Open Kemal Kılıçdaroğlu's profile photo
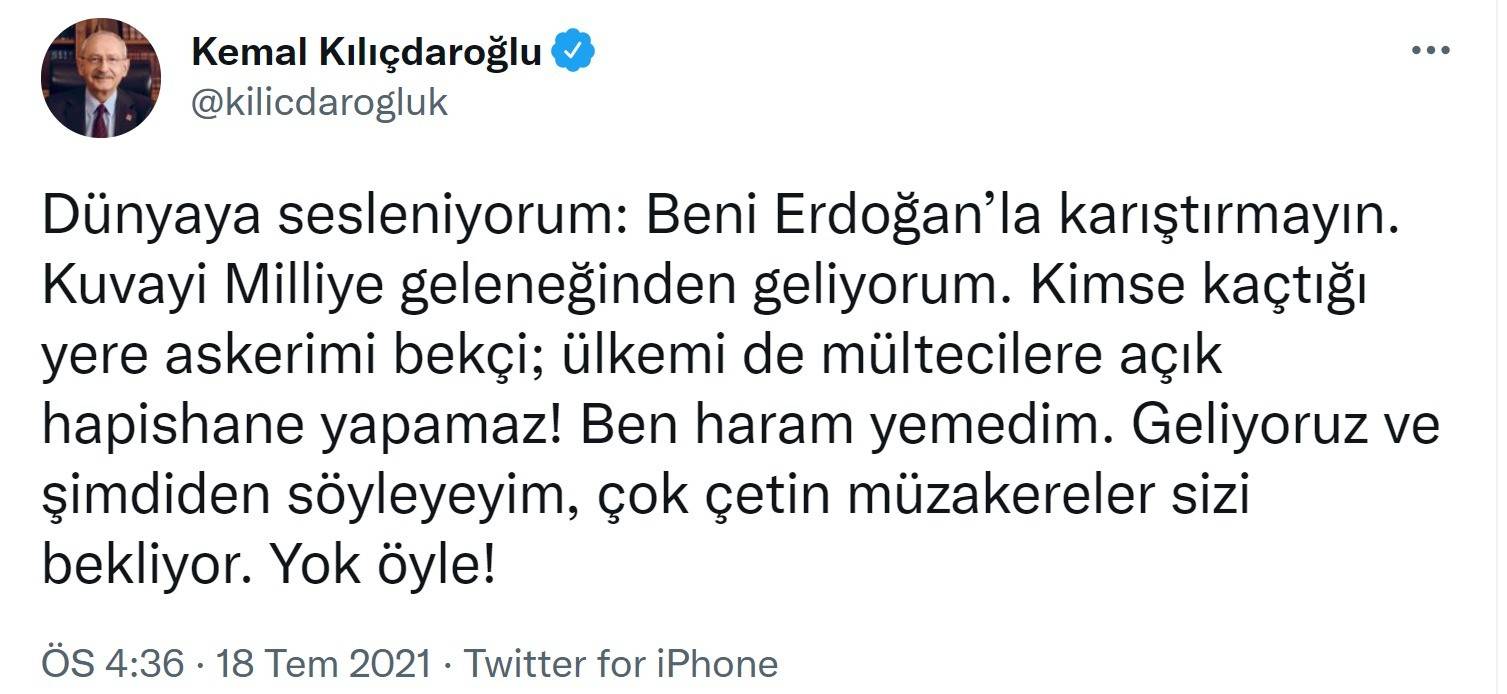Screen dimensions: 1507x694 [100, 77]
